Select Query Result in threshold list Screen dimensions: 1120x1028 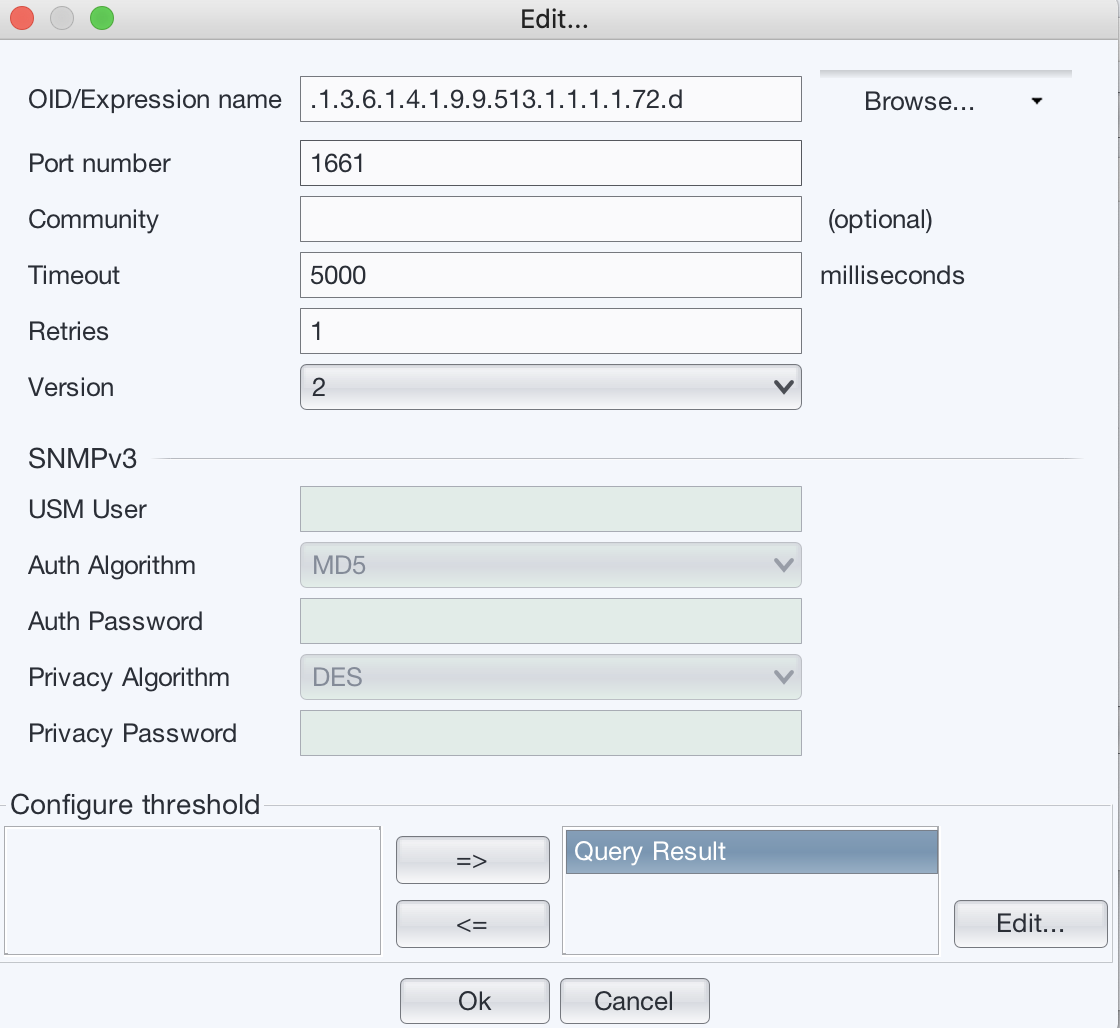pyautogui.click(x=751, y=852)
